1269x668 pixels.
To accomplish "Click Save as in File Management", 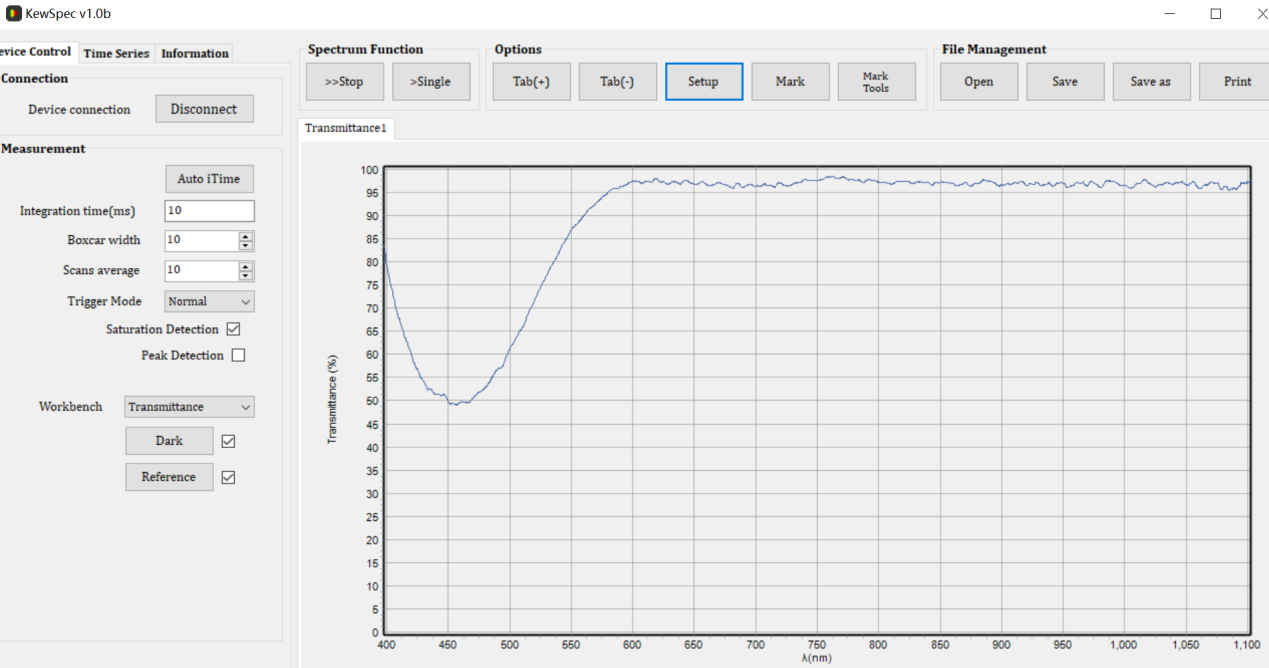I will [x=1150, y=82].
